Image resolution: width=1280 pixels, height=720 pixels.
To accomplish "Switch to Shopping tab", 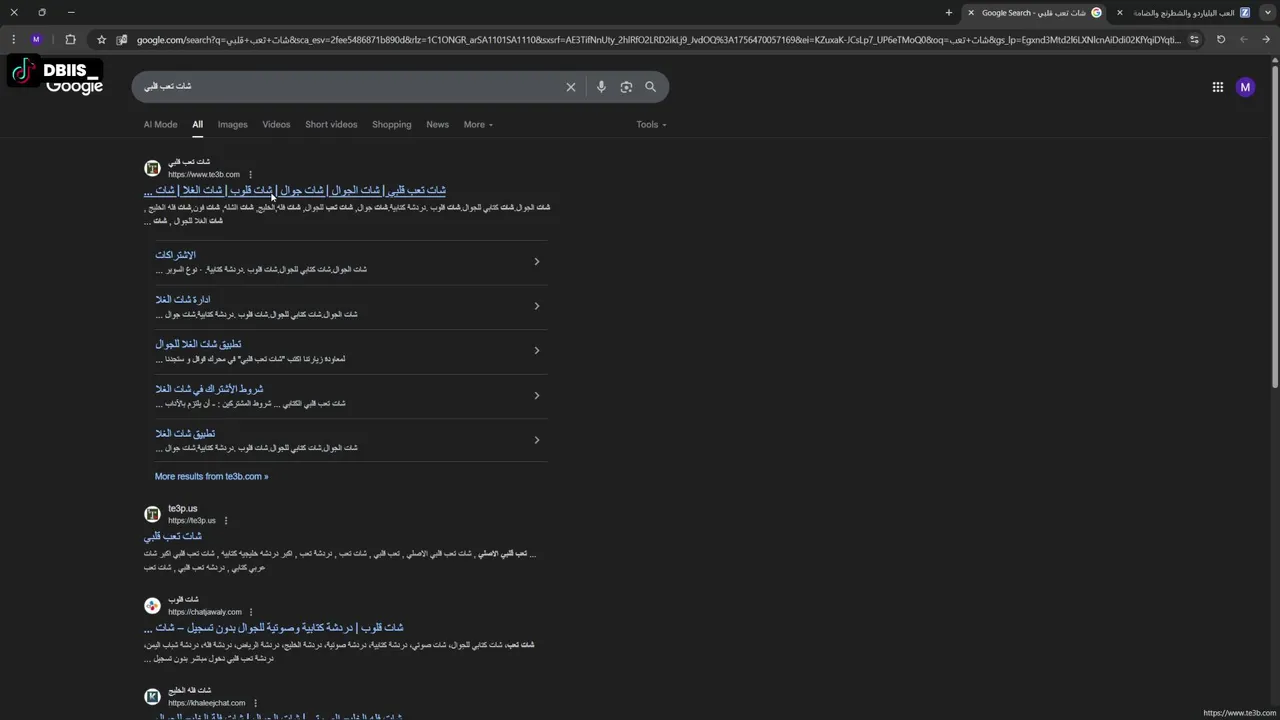I will pos(391,125).
